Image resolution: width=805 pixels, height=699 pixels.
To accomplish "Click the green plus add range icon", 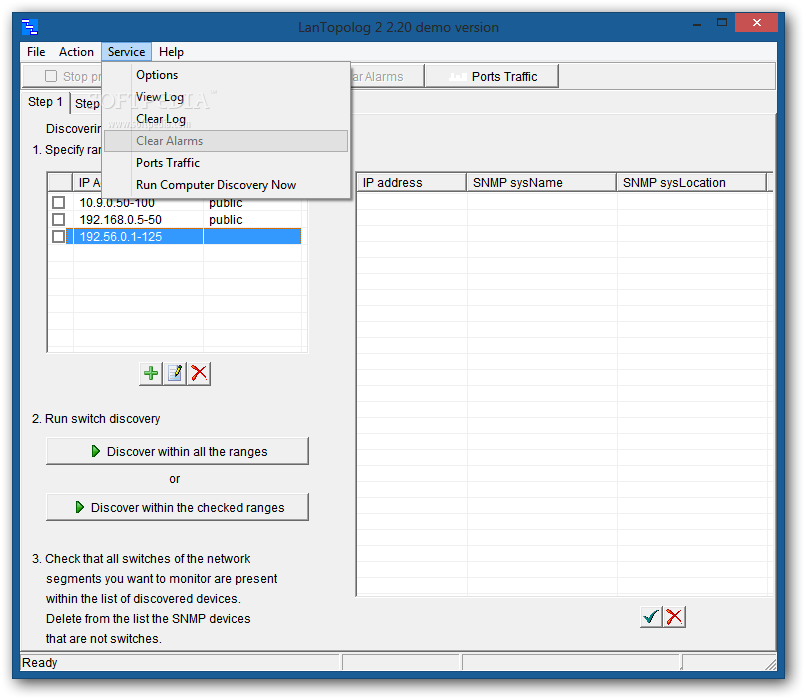I will point(151,373).
